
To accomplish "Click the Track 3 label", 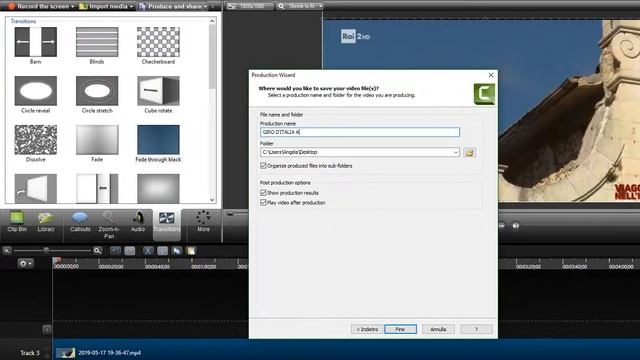I will (x=30, y=353).
